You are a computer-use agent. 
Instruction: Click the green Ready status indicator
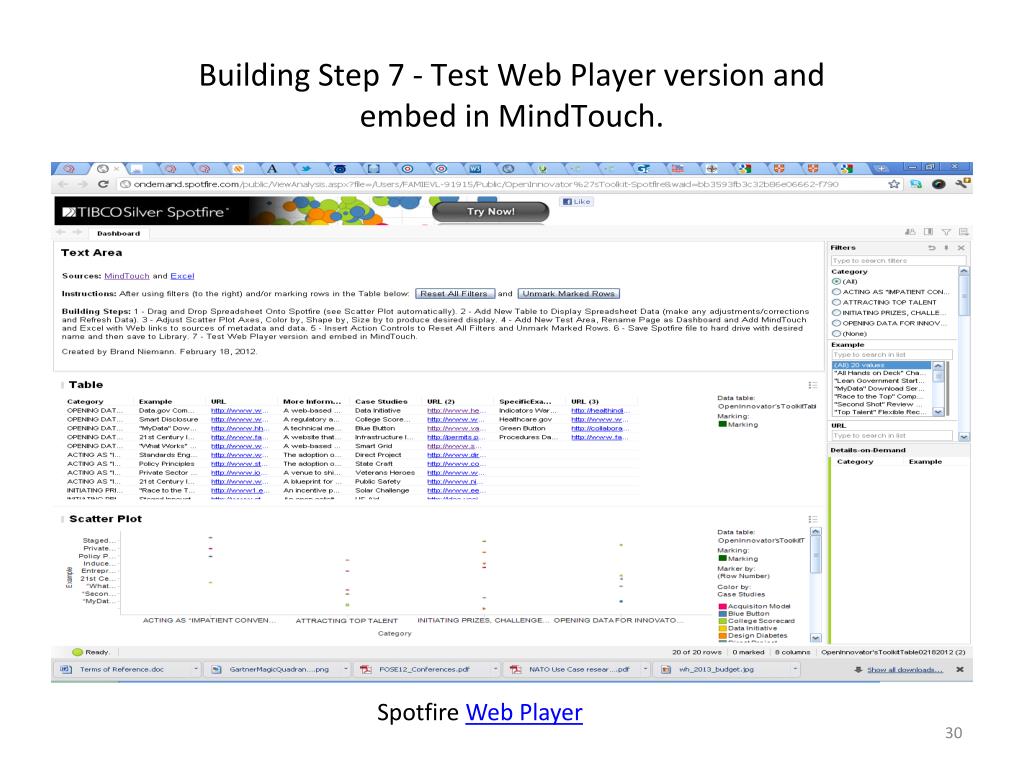pyautogui.click(x=77, y=652)
